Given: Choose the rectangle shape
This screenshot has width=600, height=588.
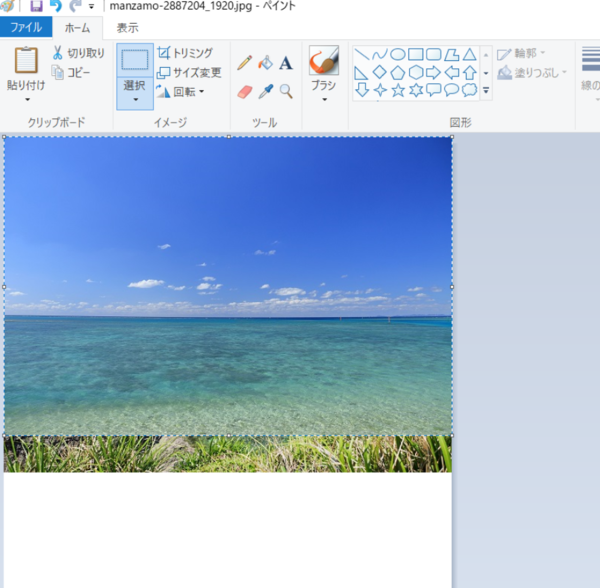Looking at the screenshot, I should (416, 54).
